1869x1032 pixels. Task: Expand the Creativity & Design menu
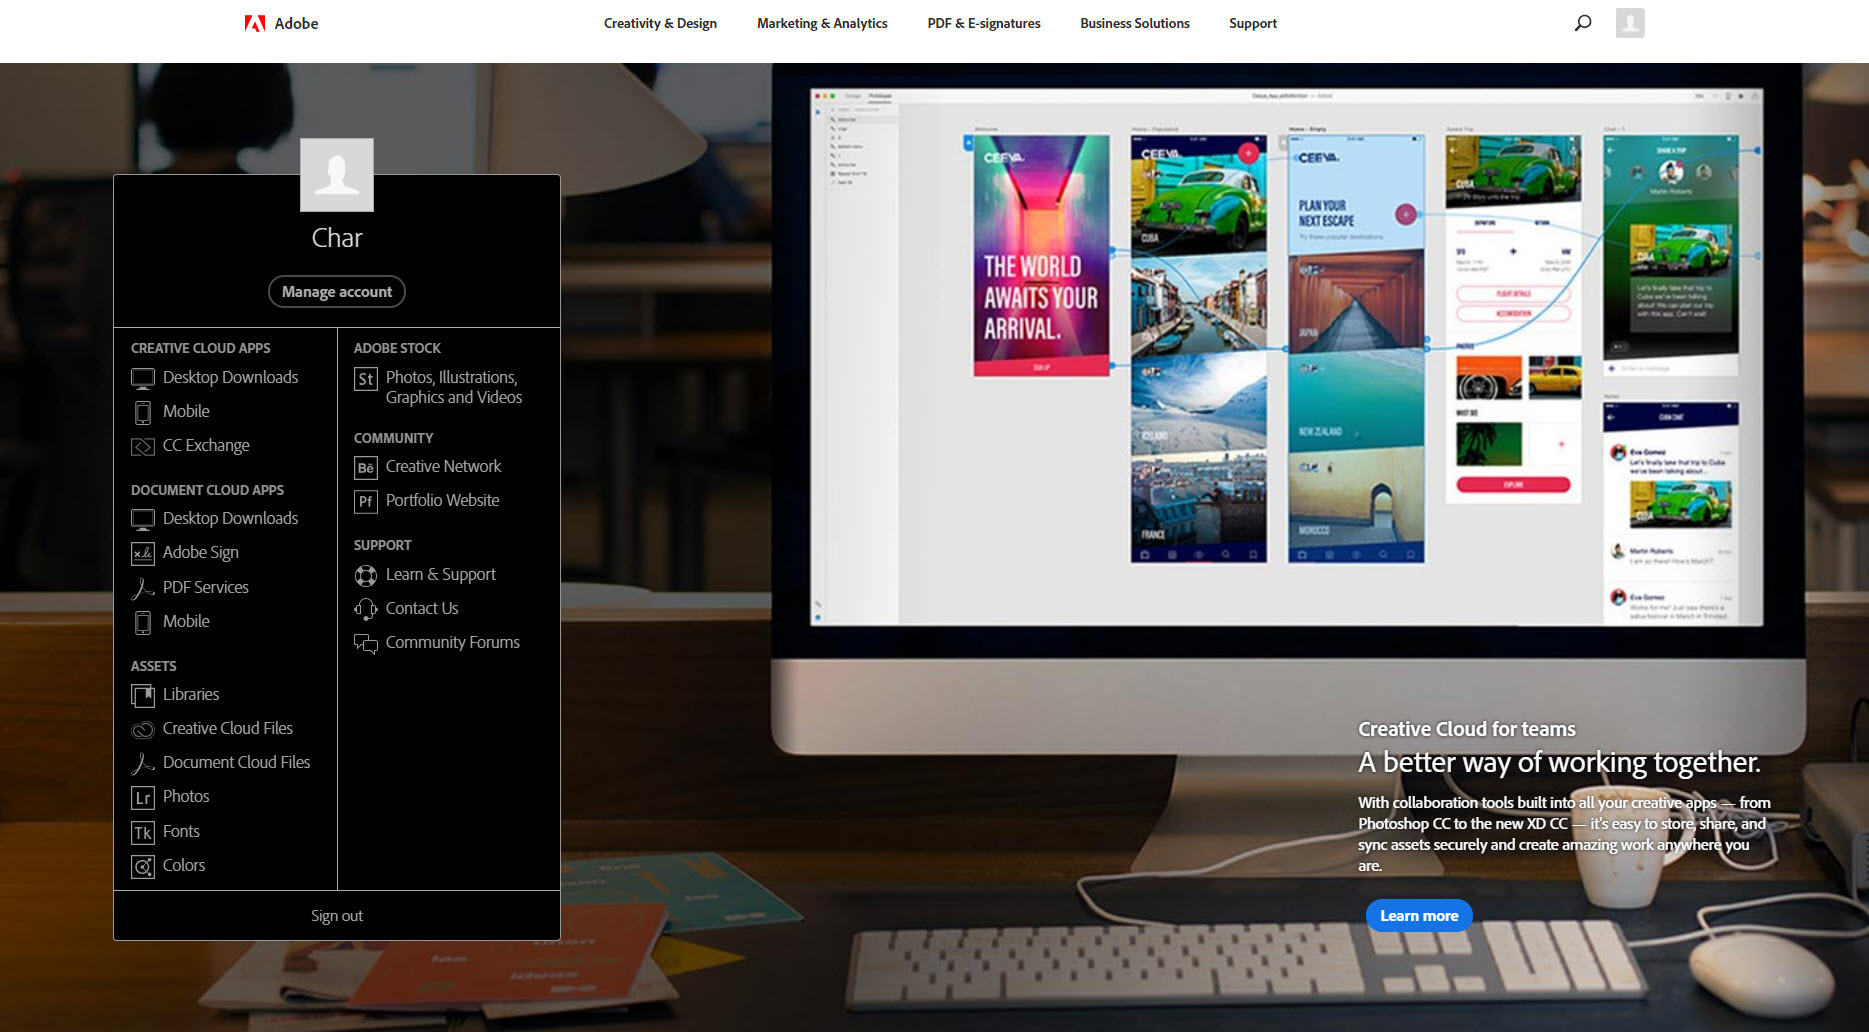tap(660, 23)
